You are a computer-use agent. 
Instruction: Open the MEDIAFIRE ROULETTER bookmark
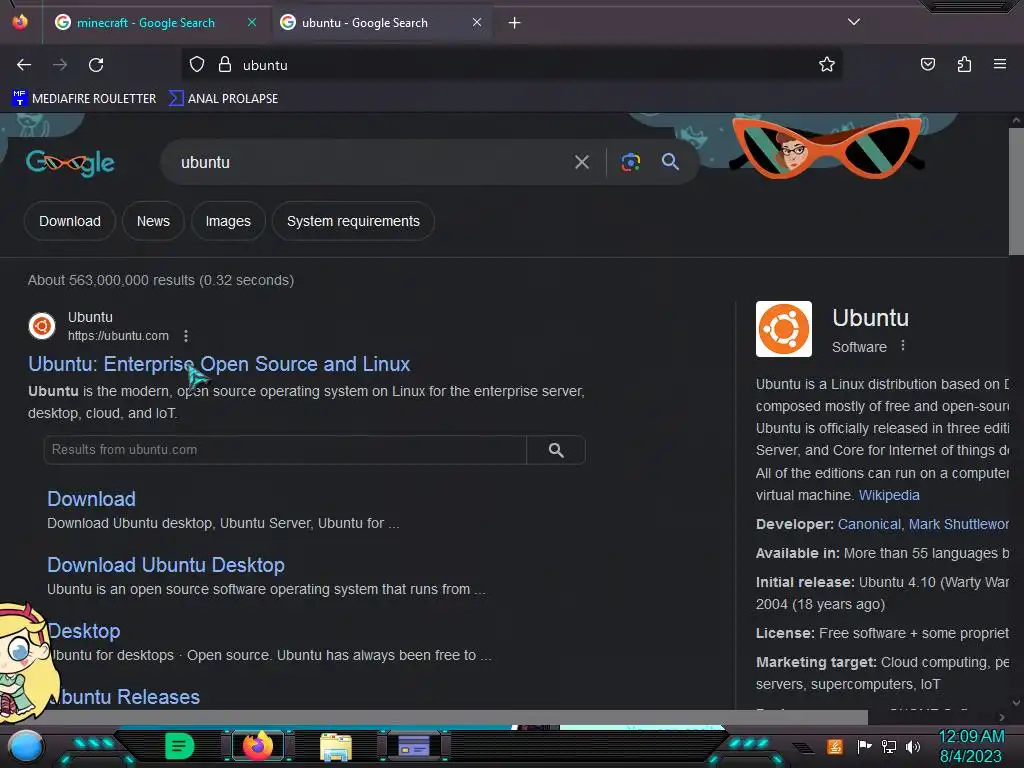point(84,99)
